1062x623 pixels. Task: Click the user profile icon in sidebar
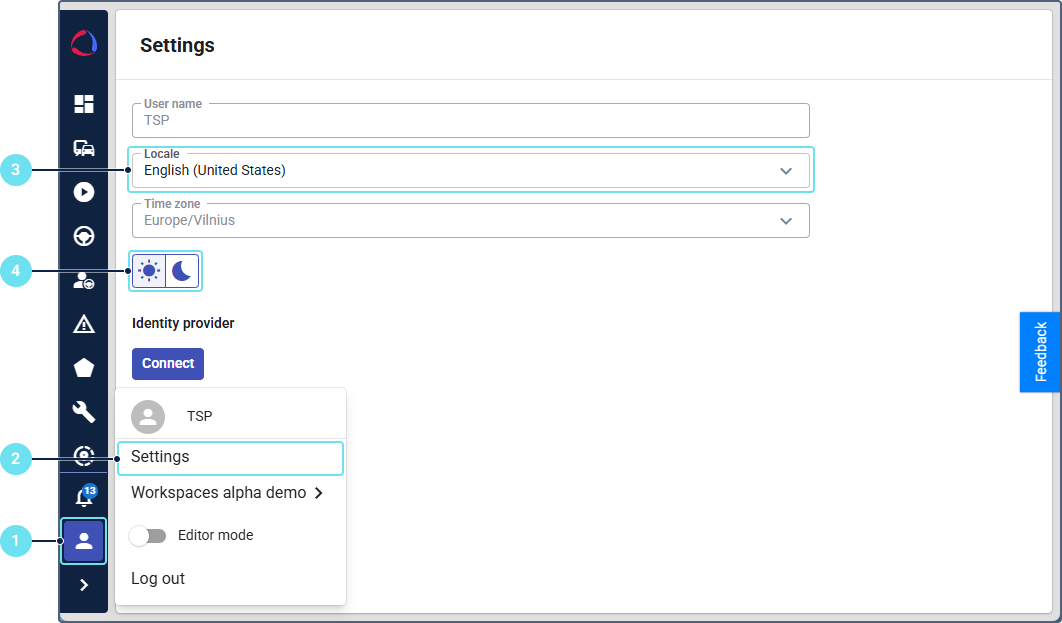84,541
